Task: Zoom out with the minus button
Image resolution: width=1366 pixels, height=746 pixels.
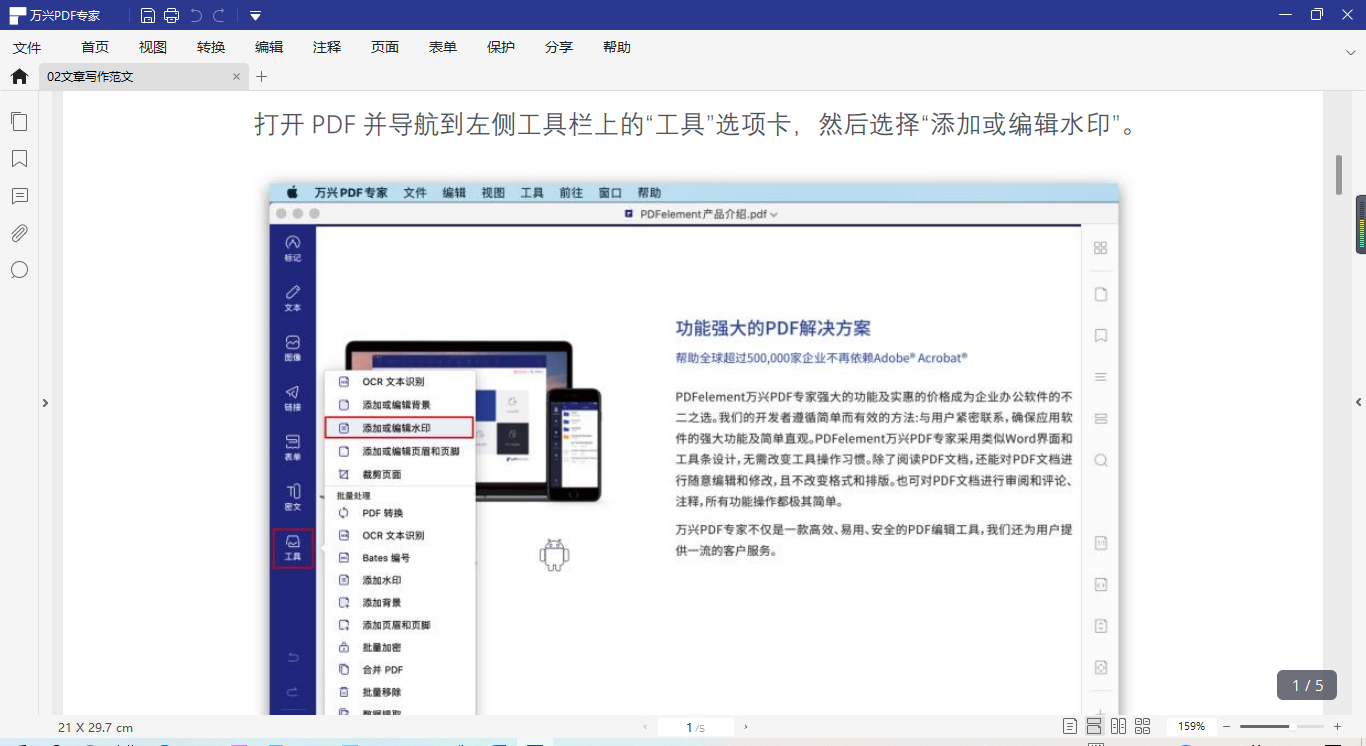Action: tap(1226, 727)
